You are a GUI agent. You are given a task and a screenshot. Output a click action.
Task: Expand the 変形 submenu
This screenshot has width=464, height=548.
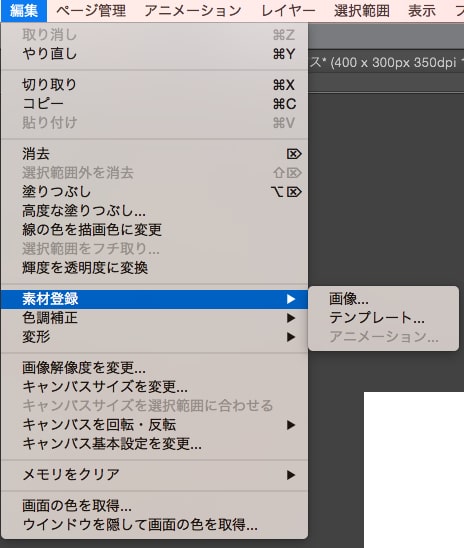(x=154, y=337)
